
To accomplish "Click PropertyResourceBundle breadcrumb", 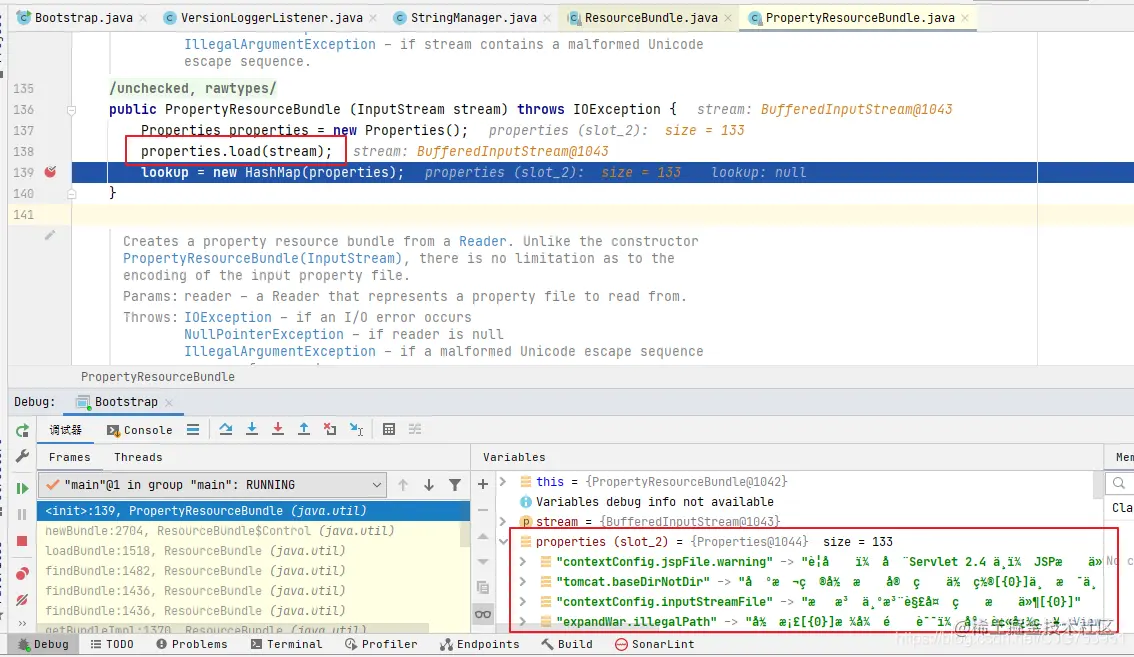I will (158, 377).
